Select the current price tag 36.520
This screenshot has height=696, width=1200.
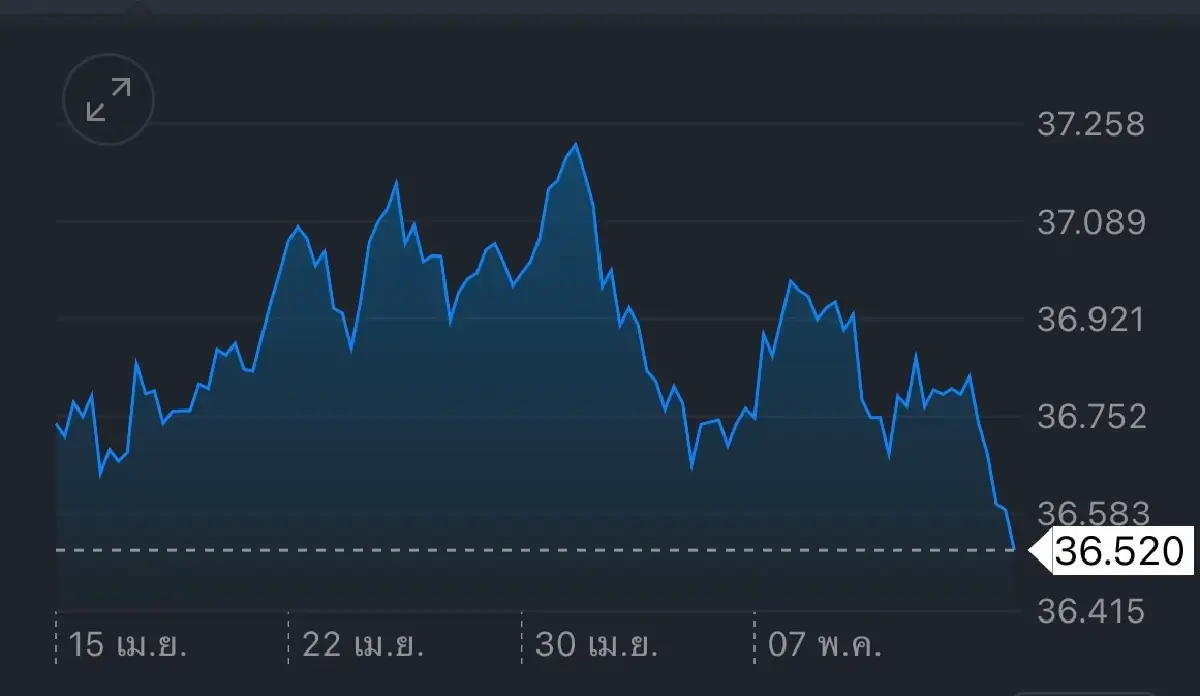1111,550
